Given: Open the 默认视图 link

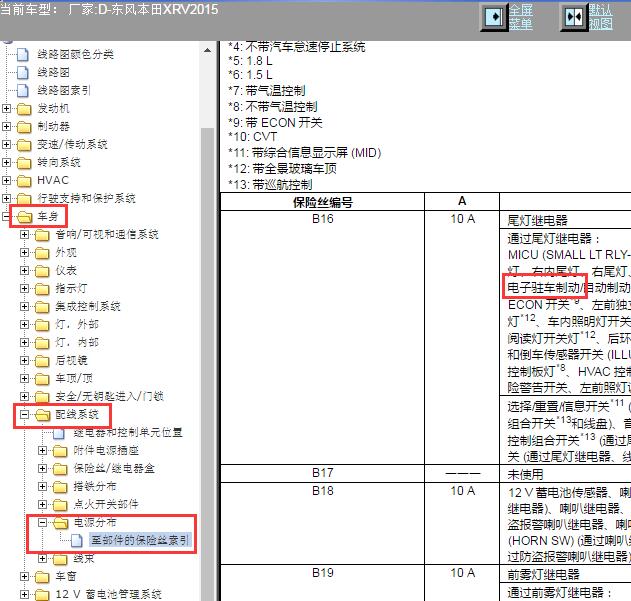Looking at the screenshot, I should (600, 17).
